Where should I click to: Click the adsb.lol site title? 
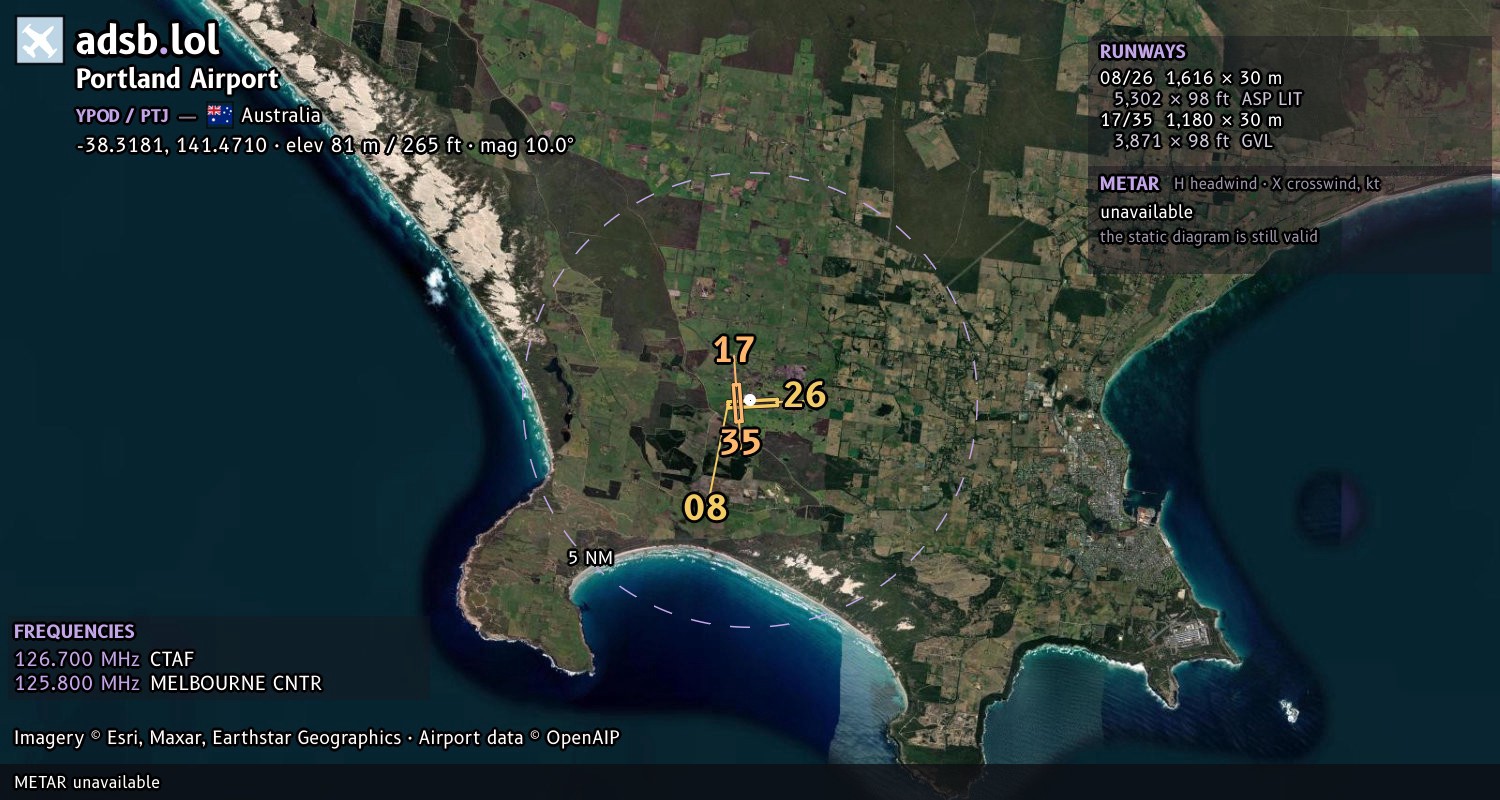click(148, 40)
